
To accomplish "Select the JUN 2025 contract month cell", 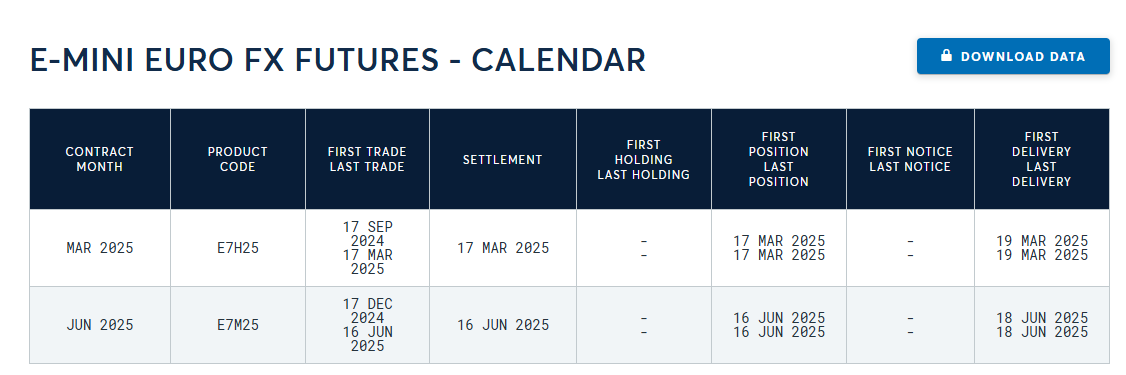I will (100, 325).
